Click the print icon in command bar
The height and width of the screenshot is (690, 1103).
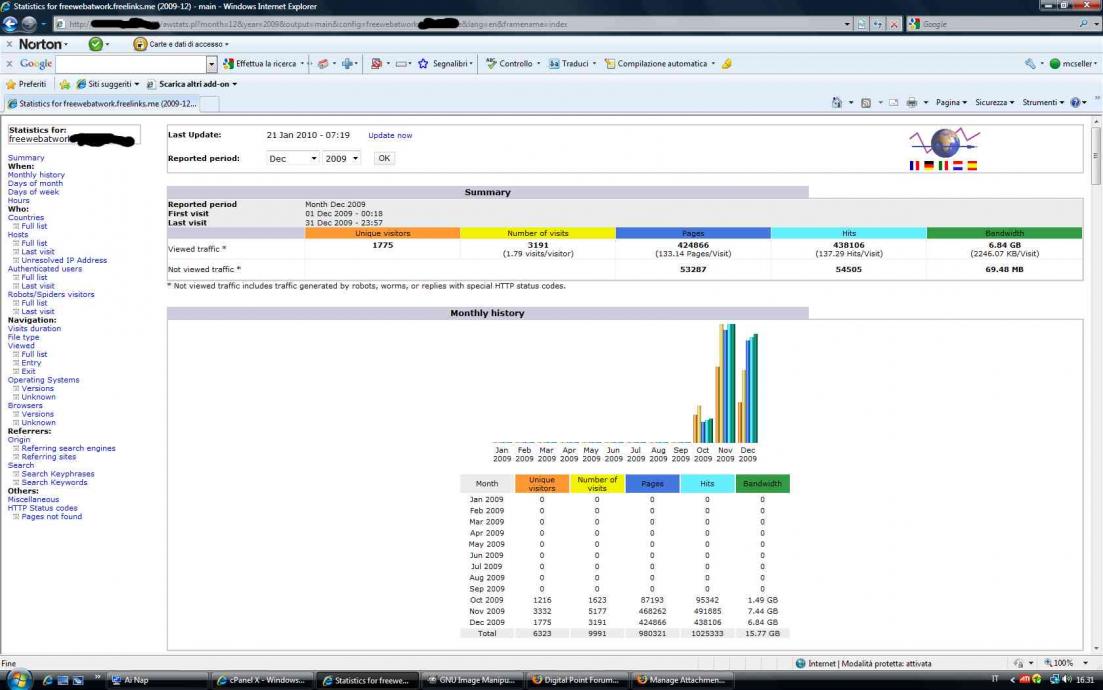click(911, 103)
